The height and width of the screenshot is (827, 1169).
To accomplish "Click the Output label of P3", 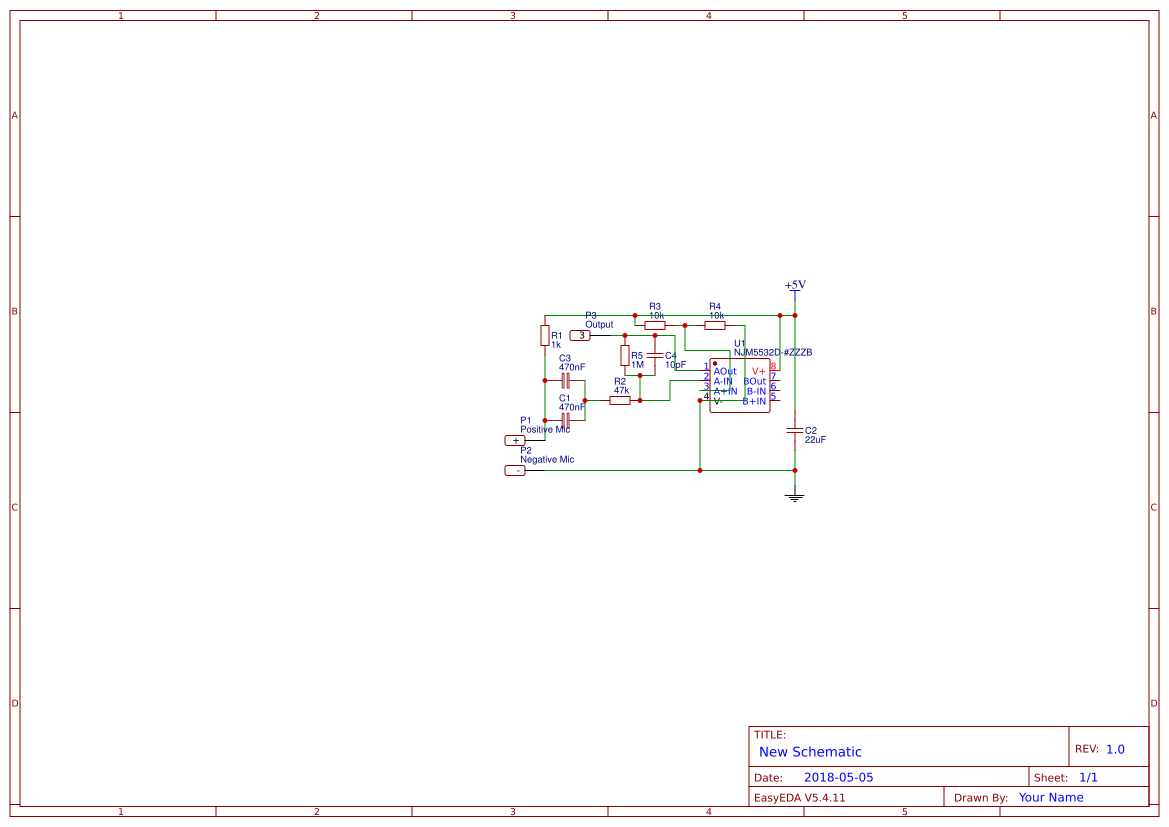I will [599, 324].
